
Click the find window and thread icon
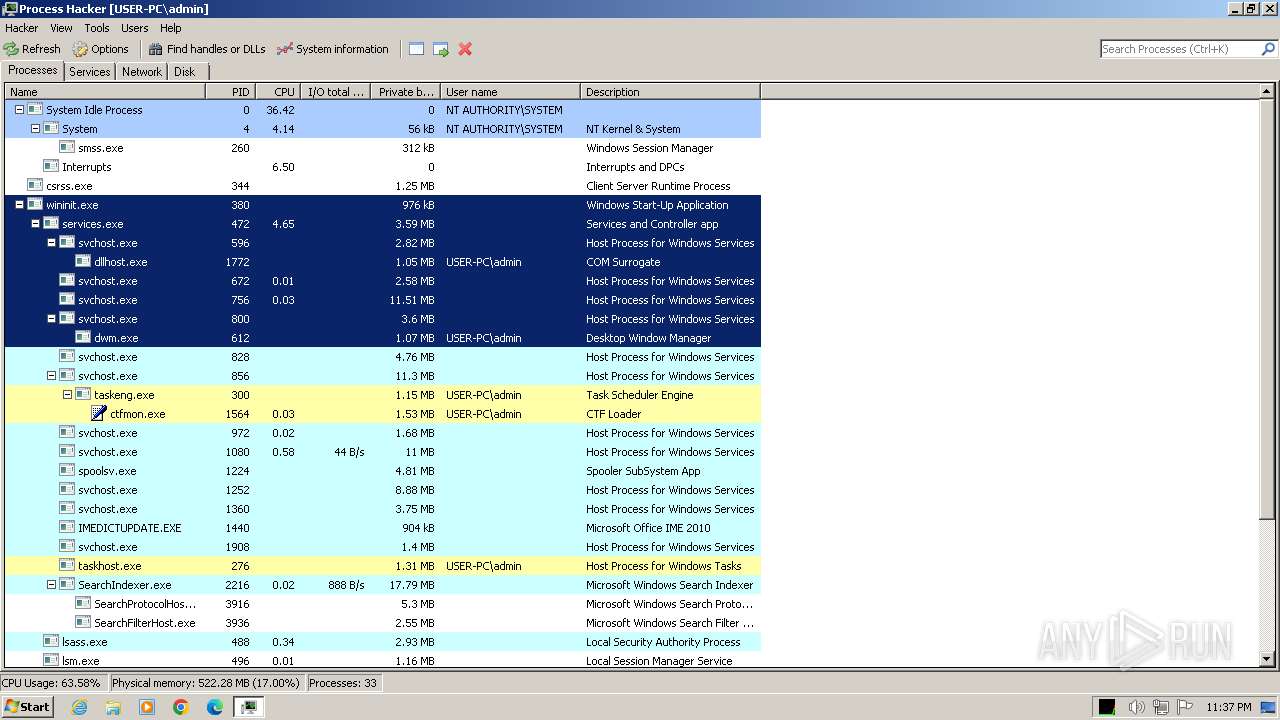coord(441,49)
